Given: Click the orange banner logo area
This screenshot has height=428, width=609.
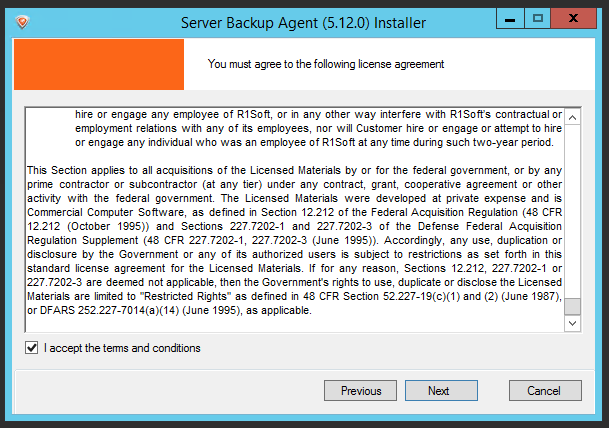Looking at the screenshot, I should coord(98,64).
